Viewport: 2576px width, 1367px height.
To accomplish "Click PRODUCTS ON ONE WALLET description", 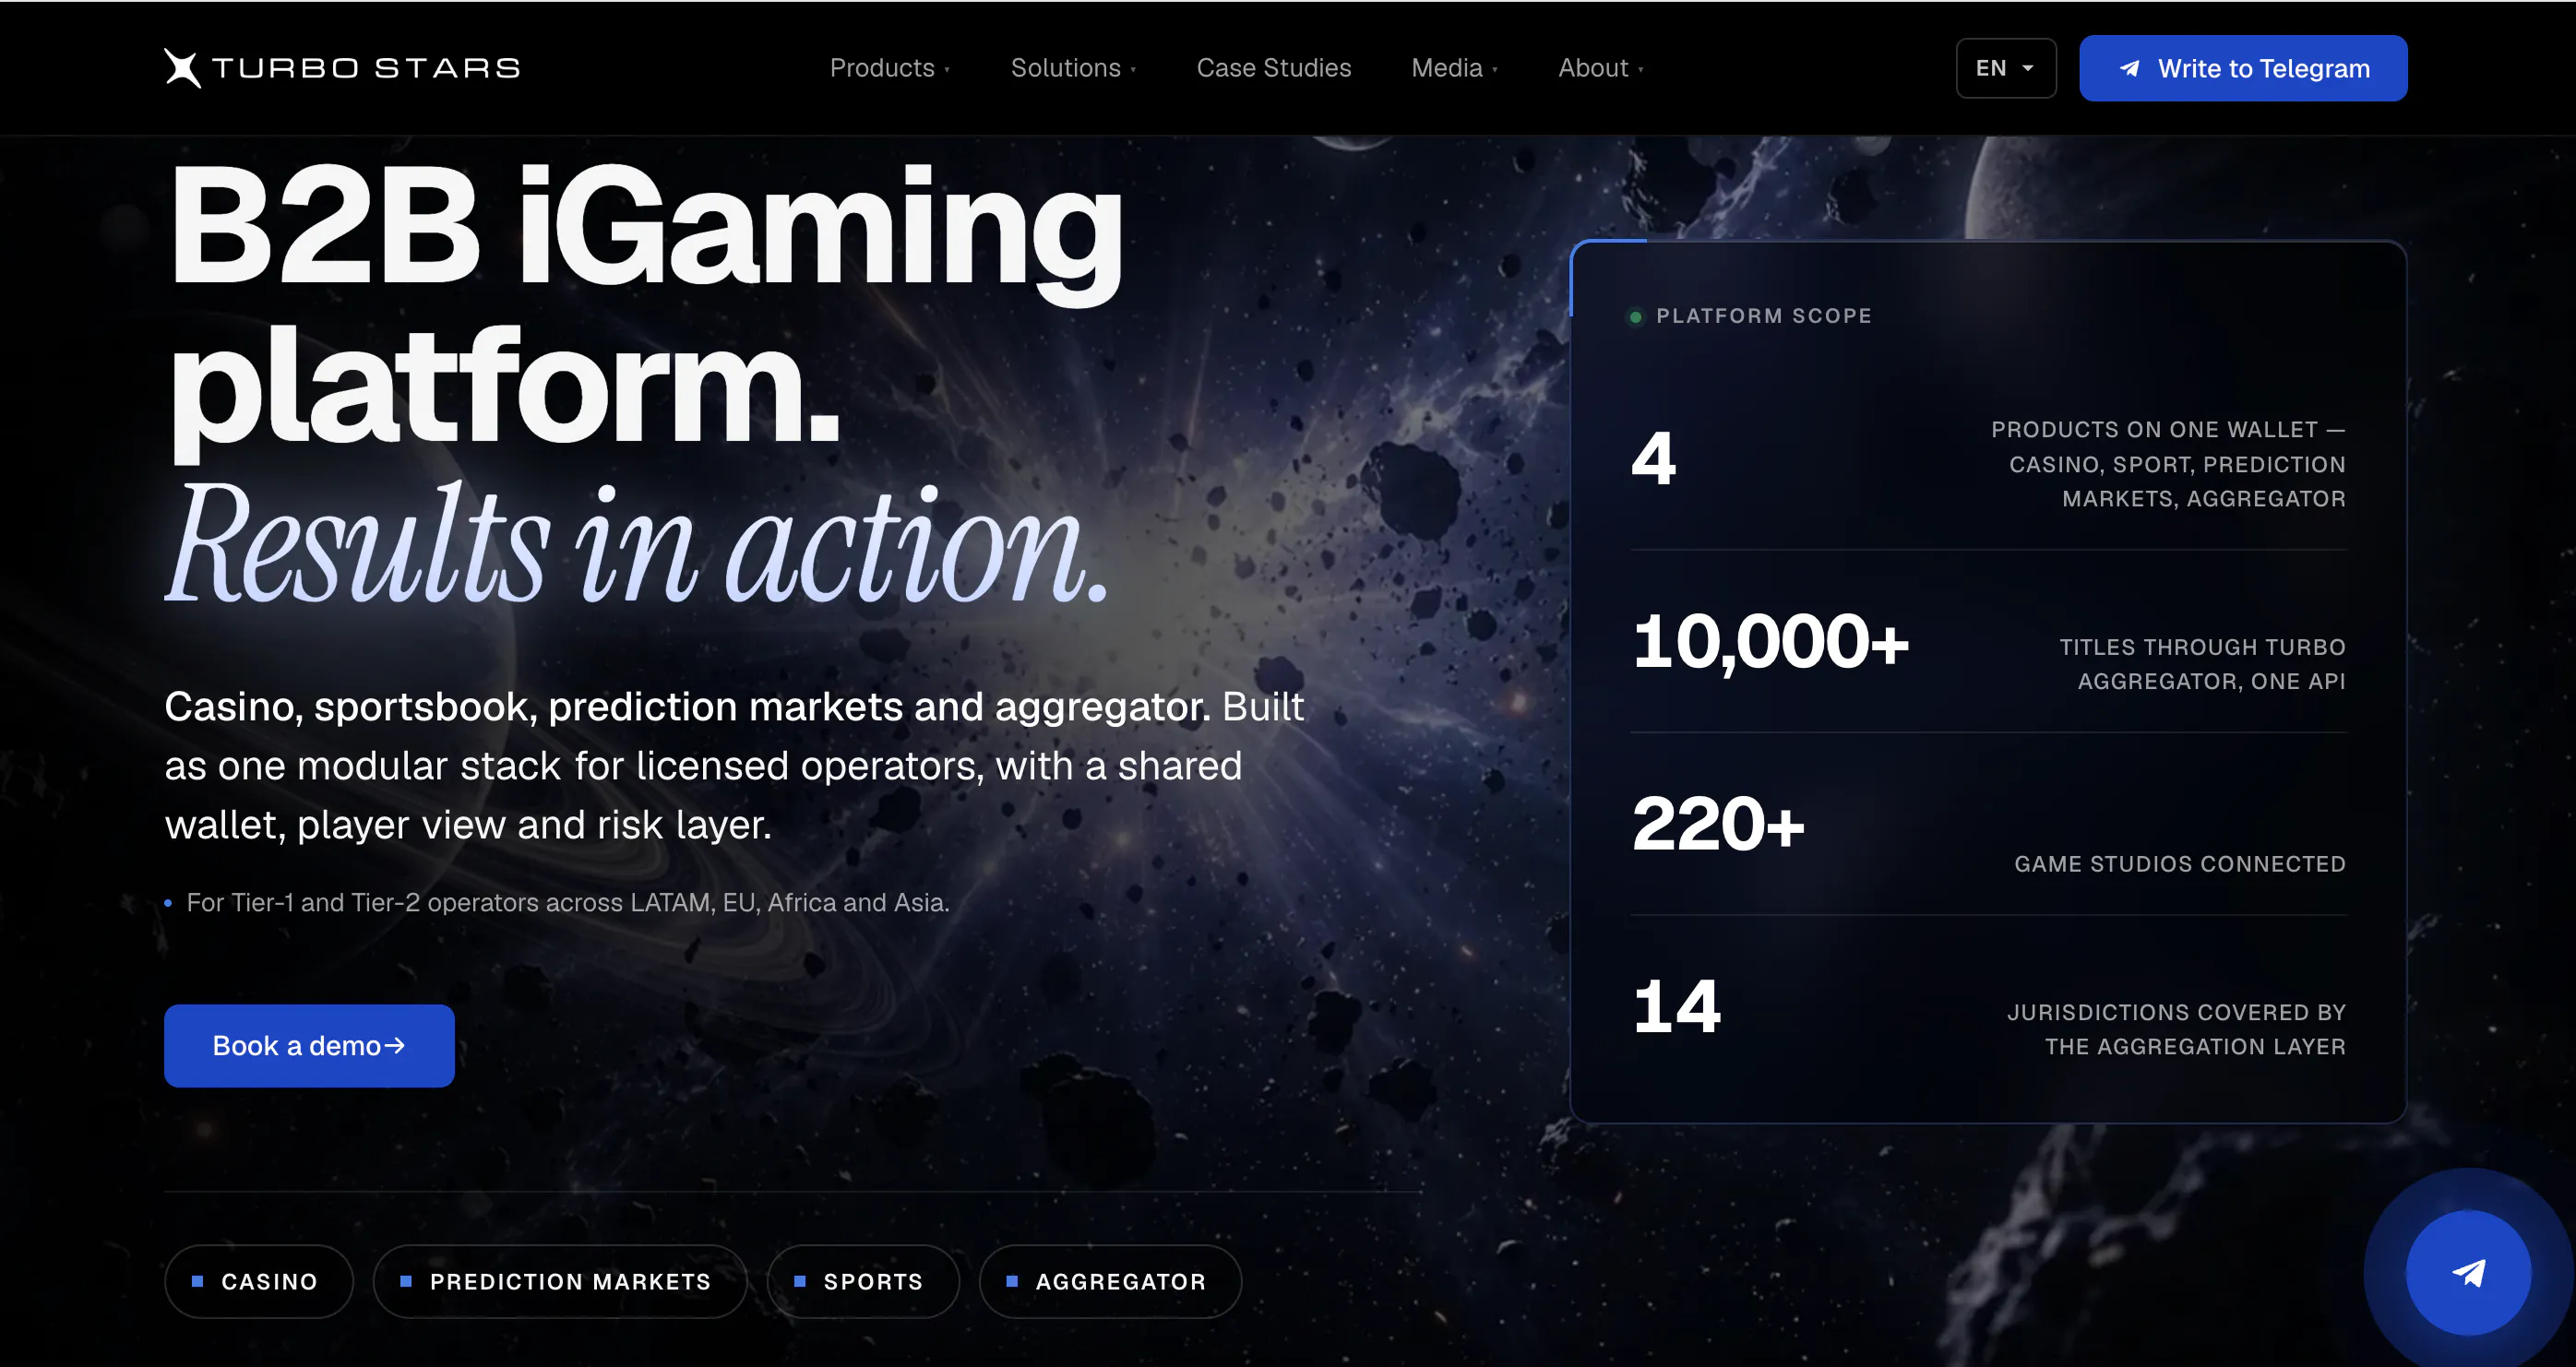I will 2168,464.
